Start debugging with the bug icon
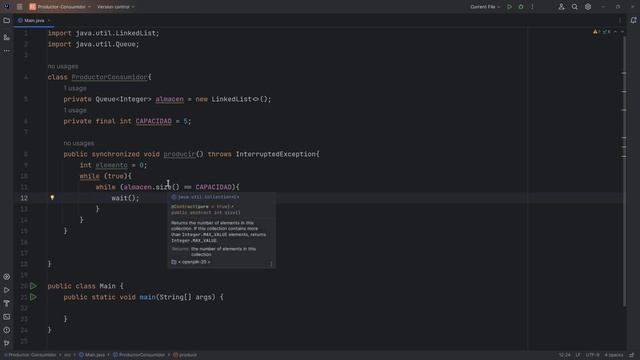 [x=521, y=7]
